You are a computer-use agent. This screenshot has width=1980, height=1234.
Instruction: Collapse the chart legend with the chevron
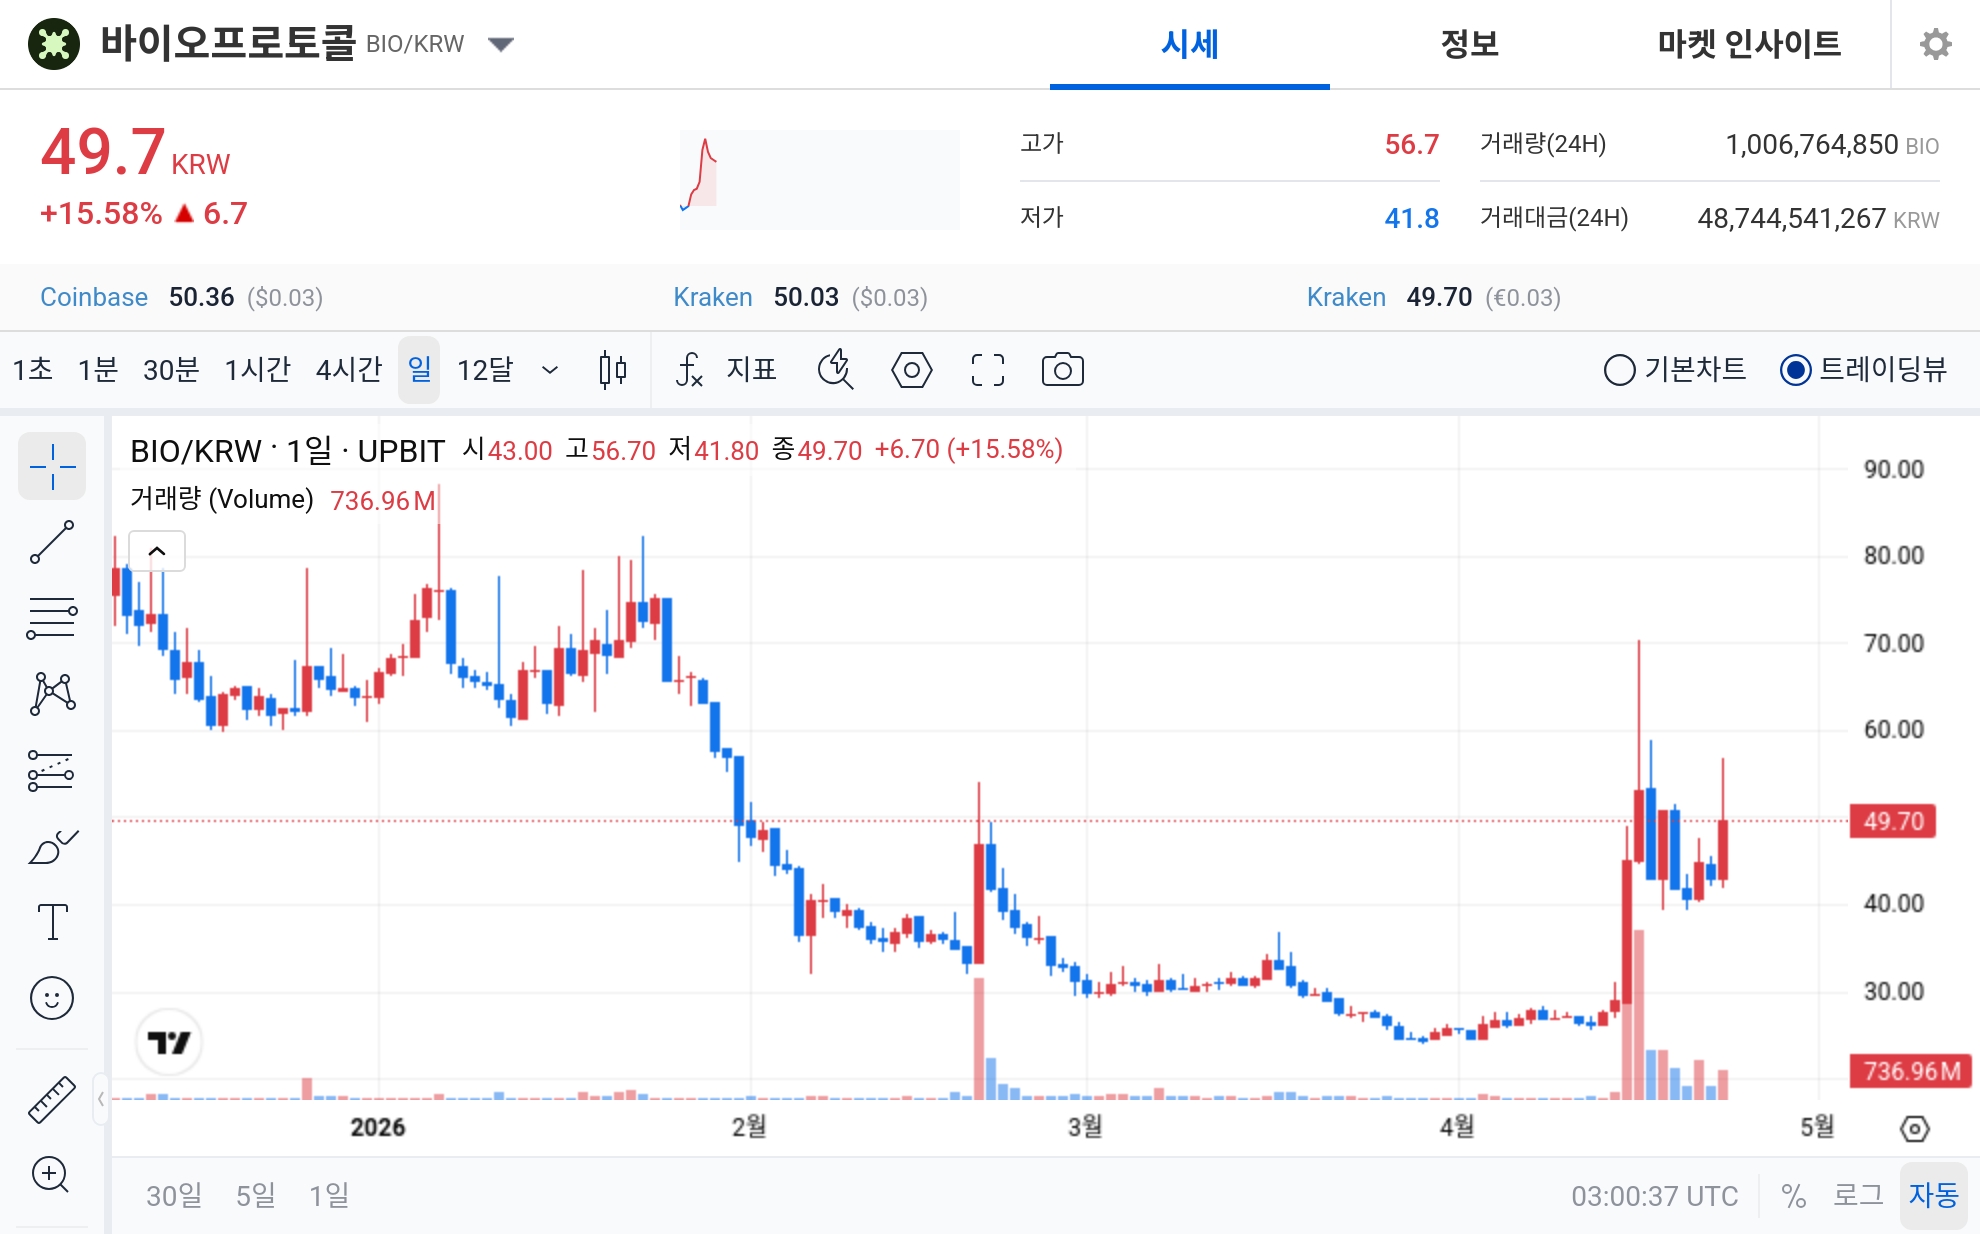[x=156, y=550]
